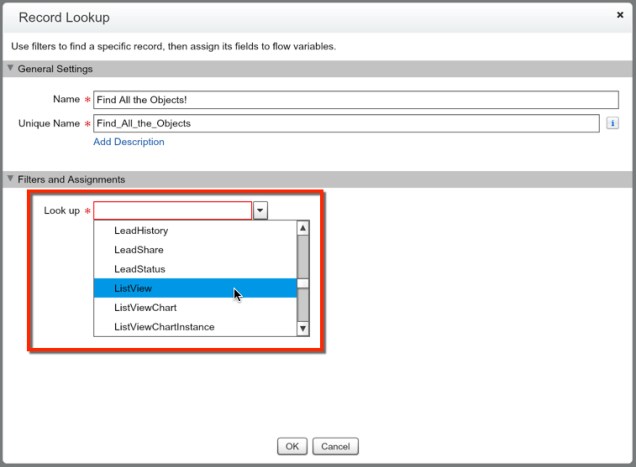Click the list's scroll up arrow
This screenshot has width=636, height=467.
point(303,229)
